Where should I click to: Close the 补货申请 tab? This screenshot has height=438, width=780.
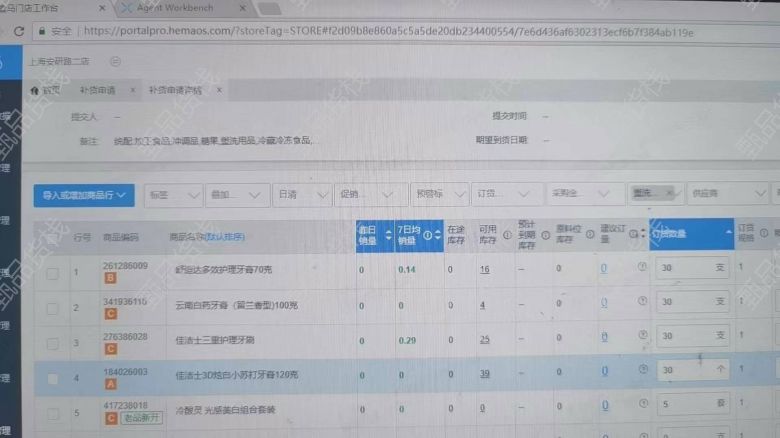point(129,90)
